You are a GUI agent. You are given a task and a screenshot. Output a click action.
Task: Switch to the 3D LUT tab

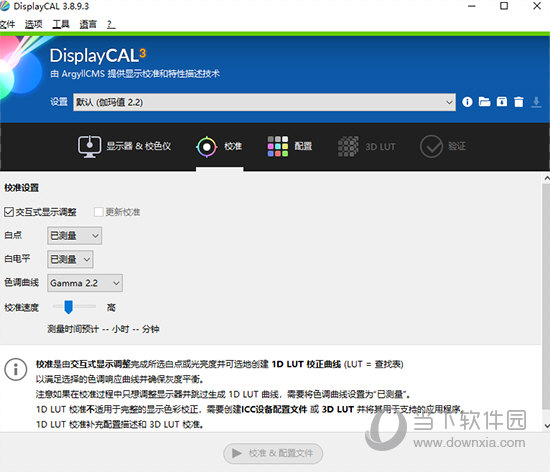(x=367, y=146)
